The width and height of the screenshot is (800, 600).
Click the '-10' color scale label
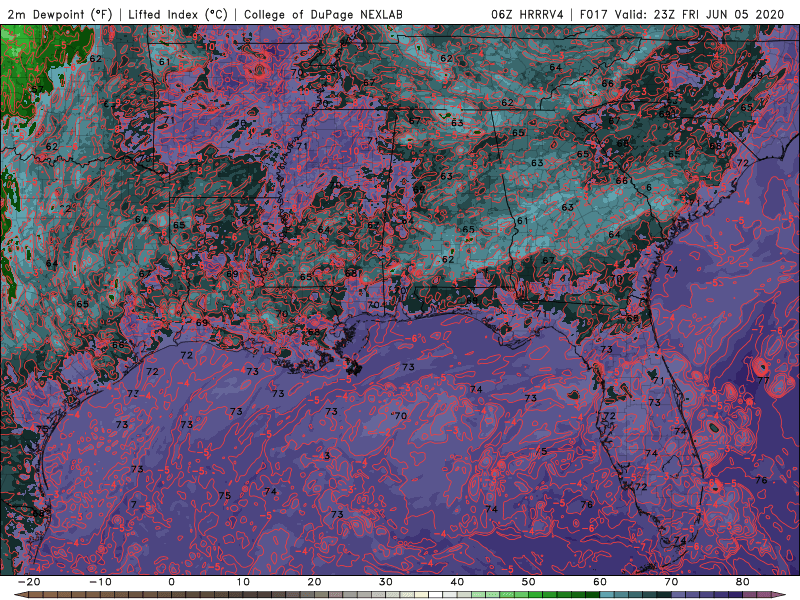(100, 582)
